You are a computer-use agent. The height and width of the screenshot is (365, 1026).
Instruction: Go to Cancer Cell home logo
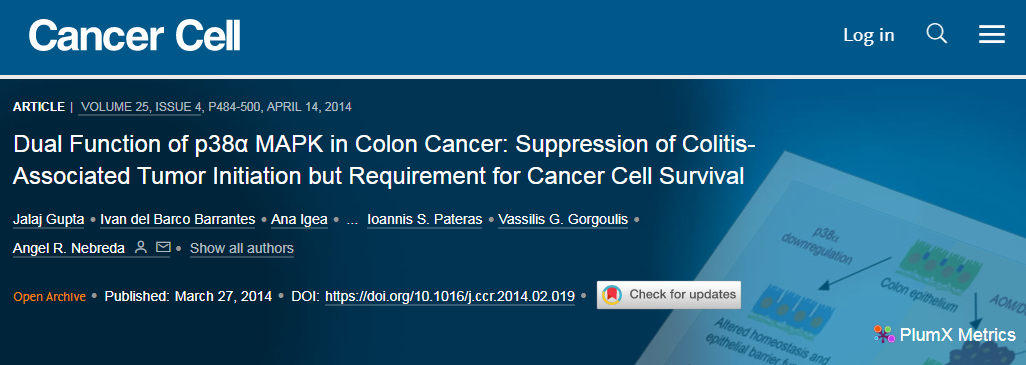coord(134,35)
